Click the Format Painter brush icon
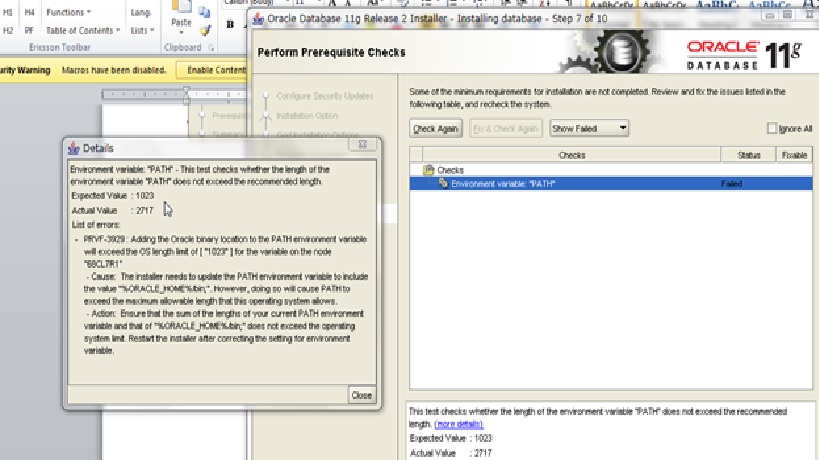Screen dimensions: 819x460 pos(204,29)
